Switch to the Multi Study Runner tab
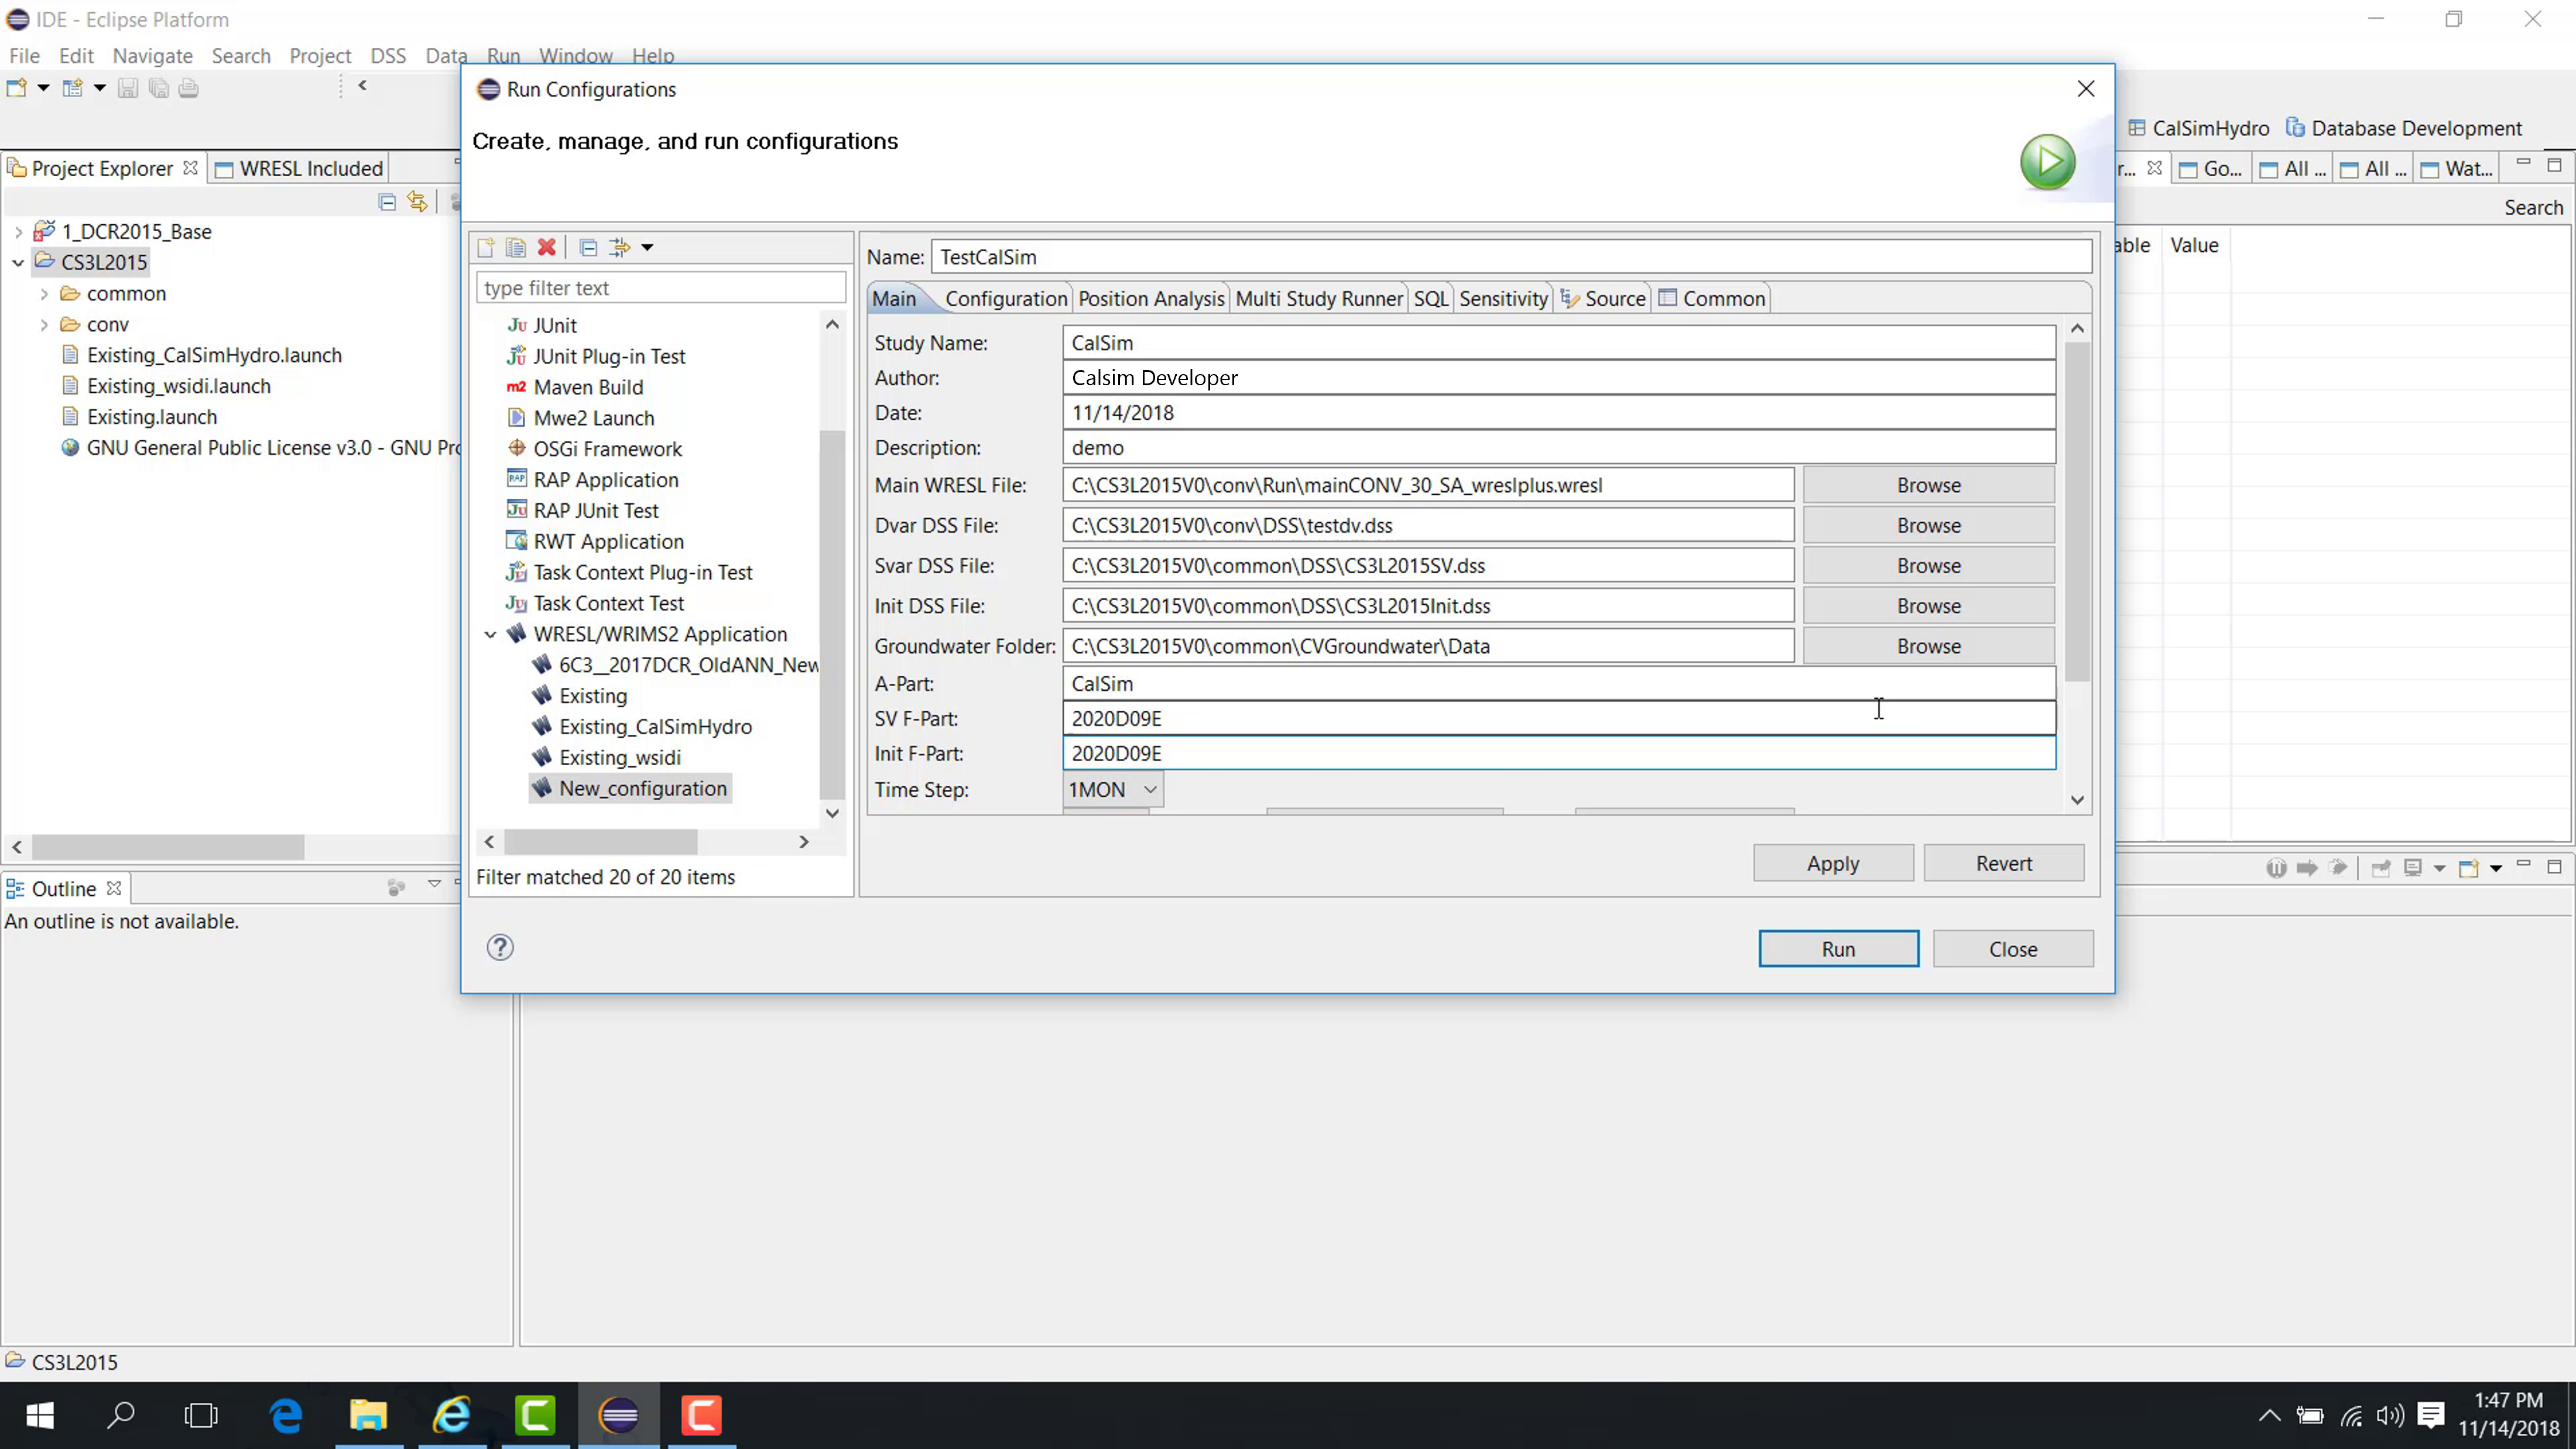Screen dimensions: 2576x1449 tap(1319, 299)
